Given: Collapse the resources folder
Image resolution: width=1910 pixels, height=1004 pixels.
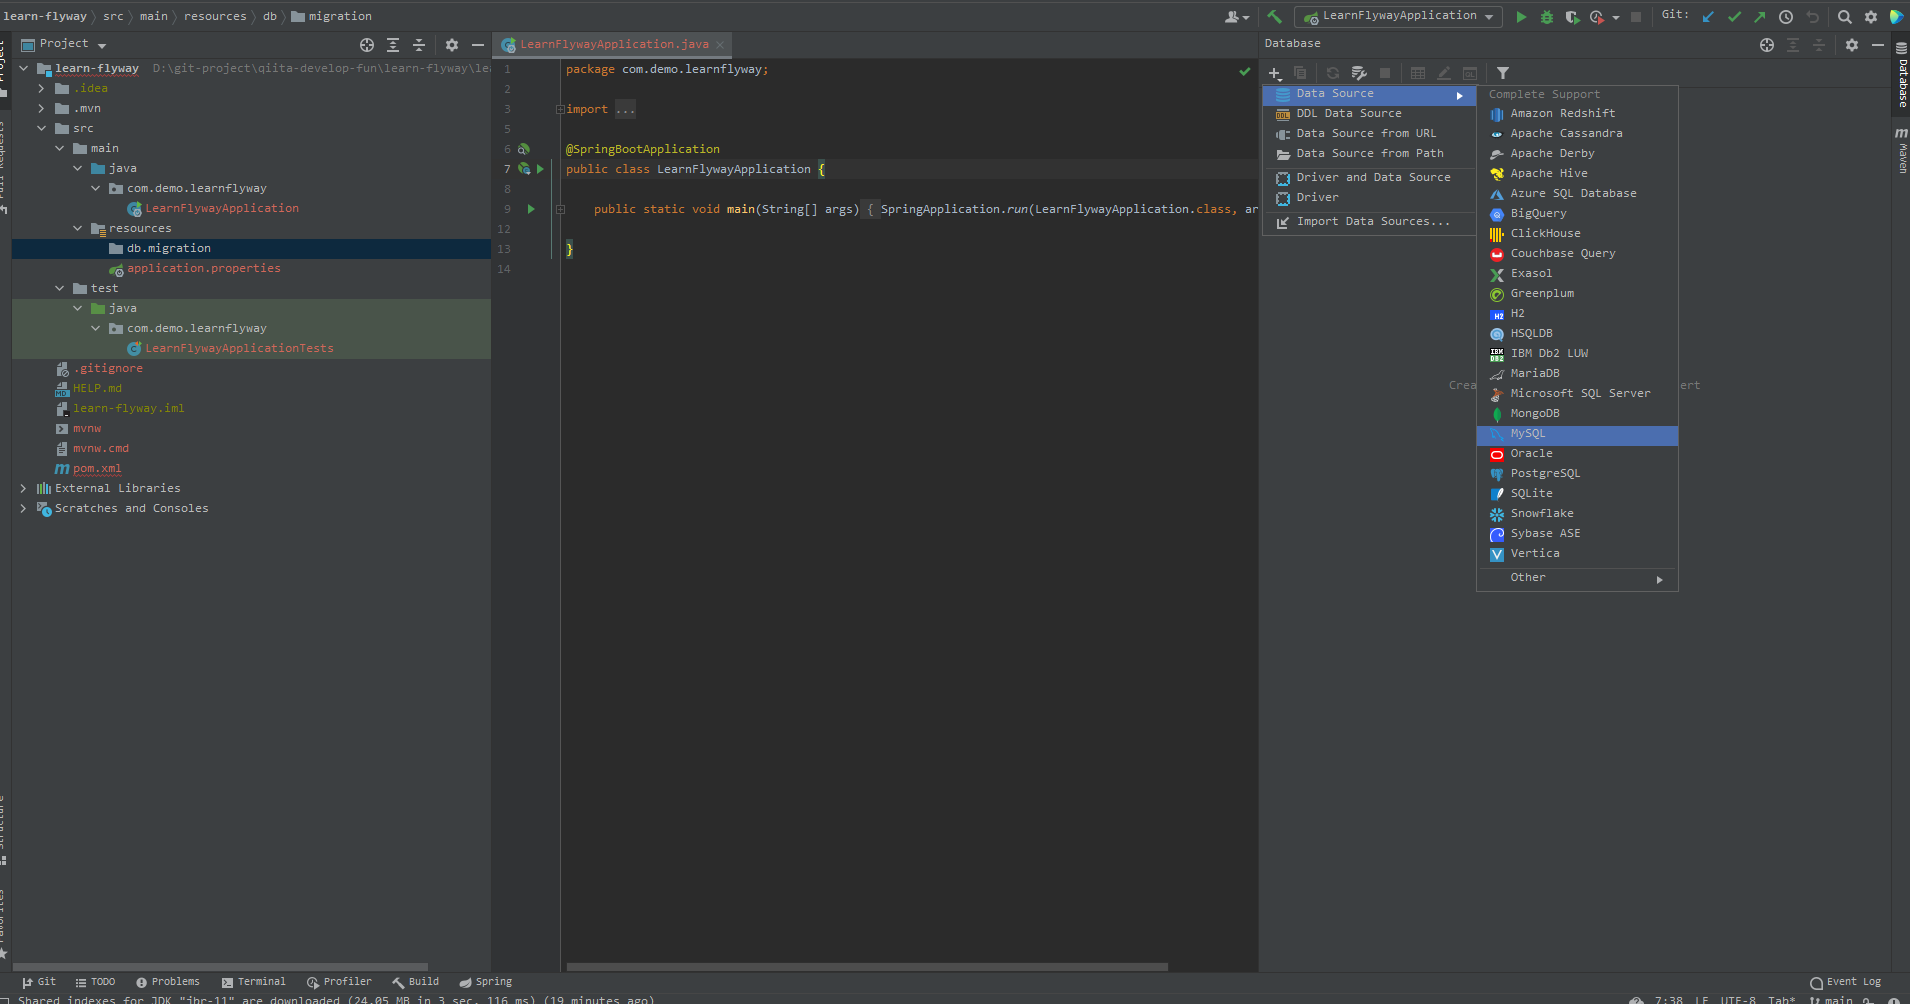Looking at the screenshot, I should coord(78,229).
